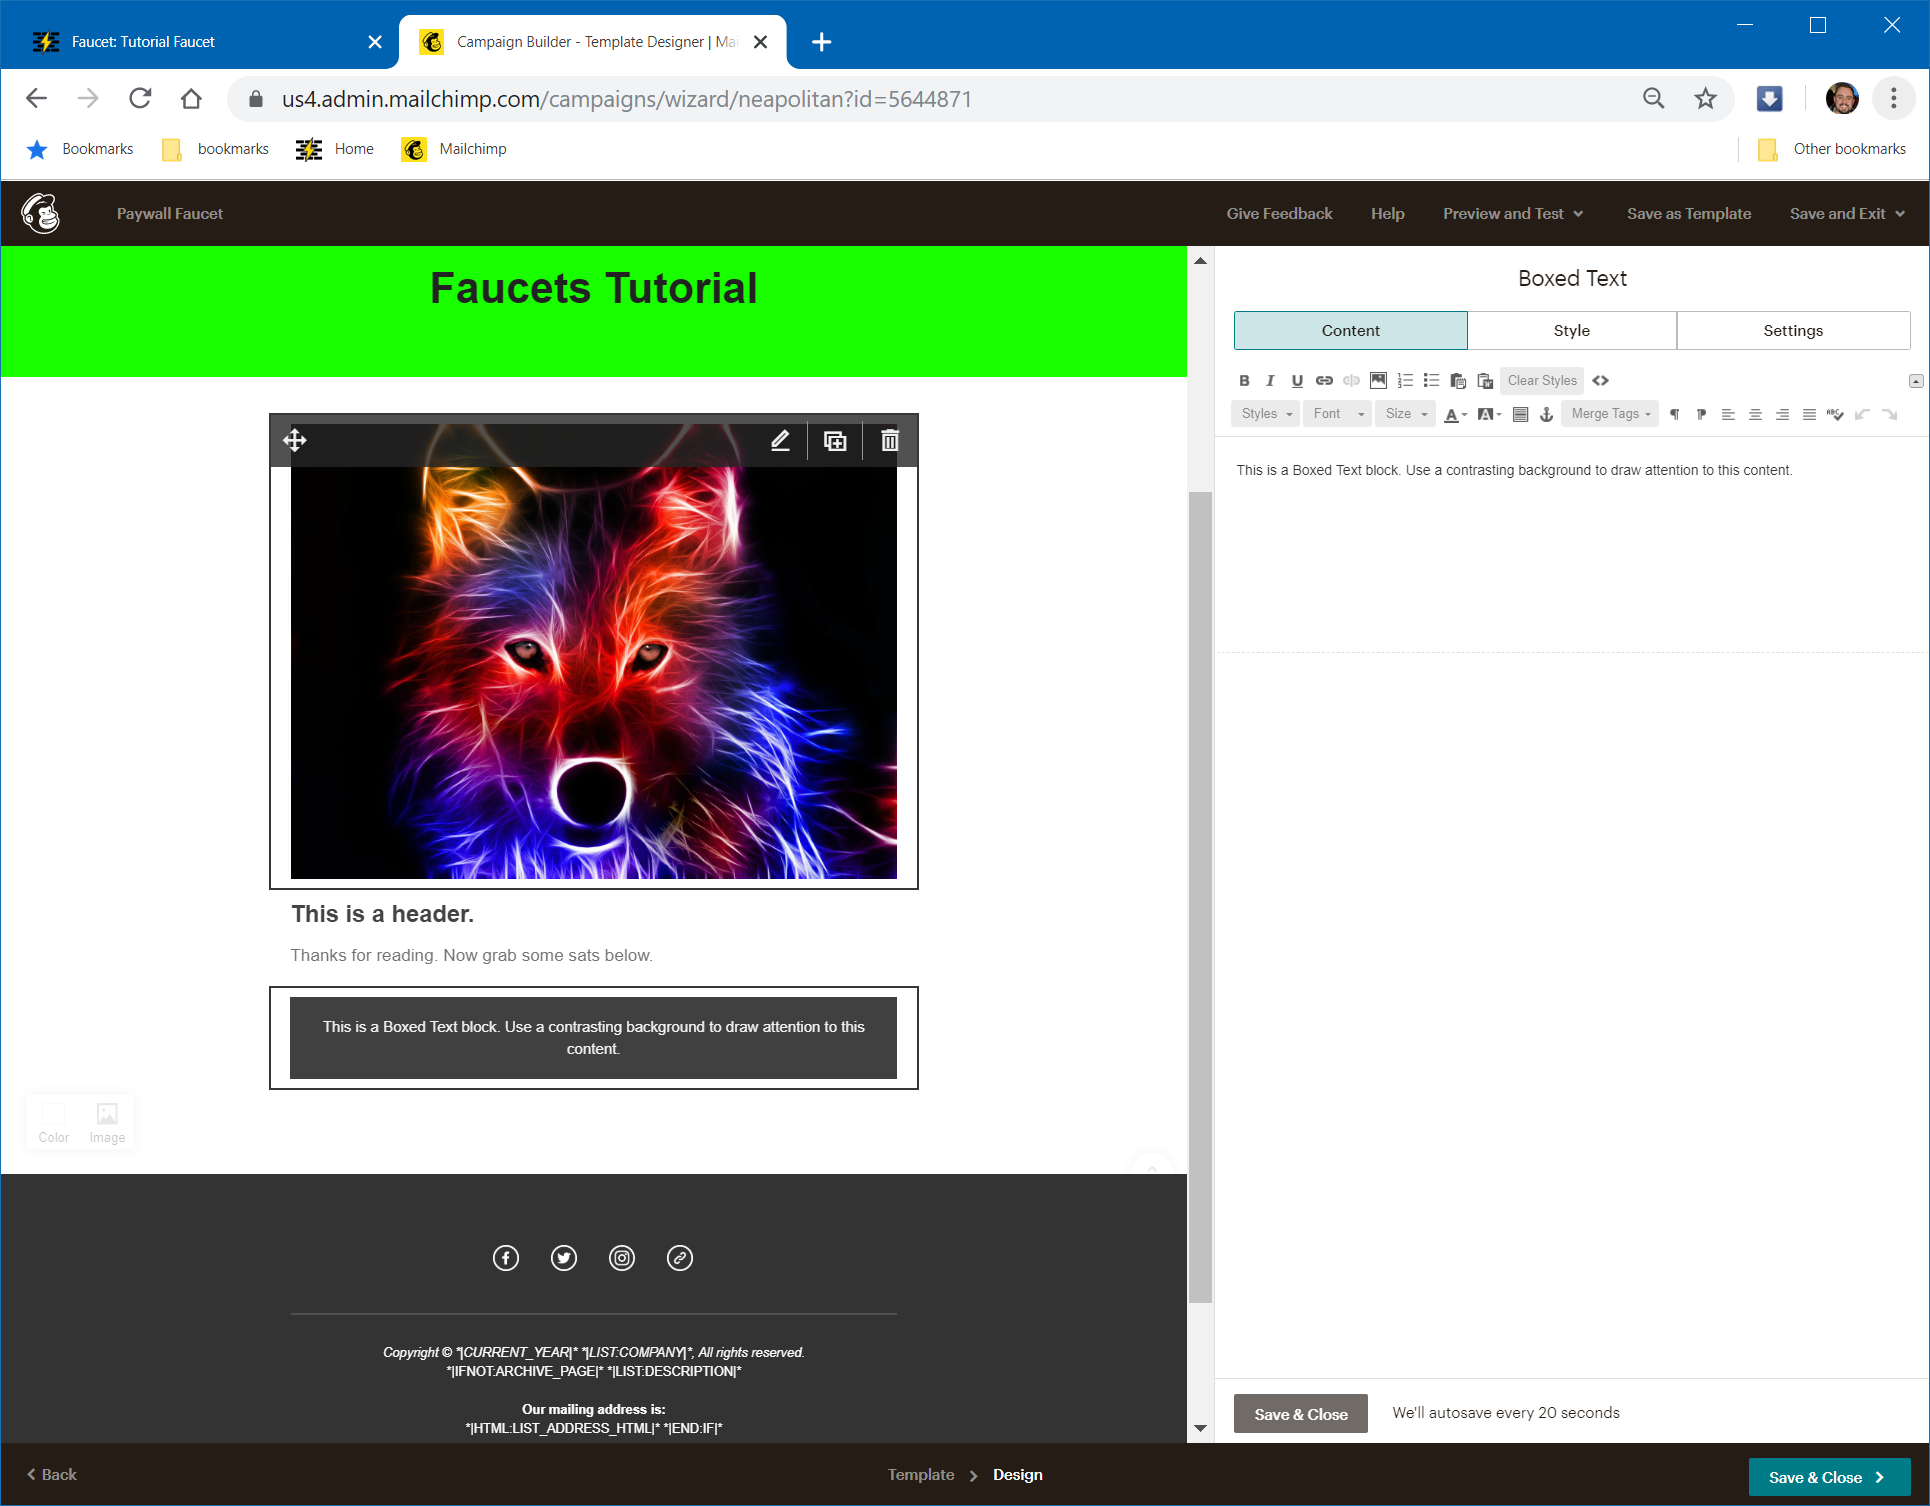Screen dimensions: 1930x1506
Task: Insert a link with the chain icon
Action: point(1324,381)
